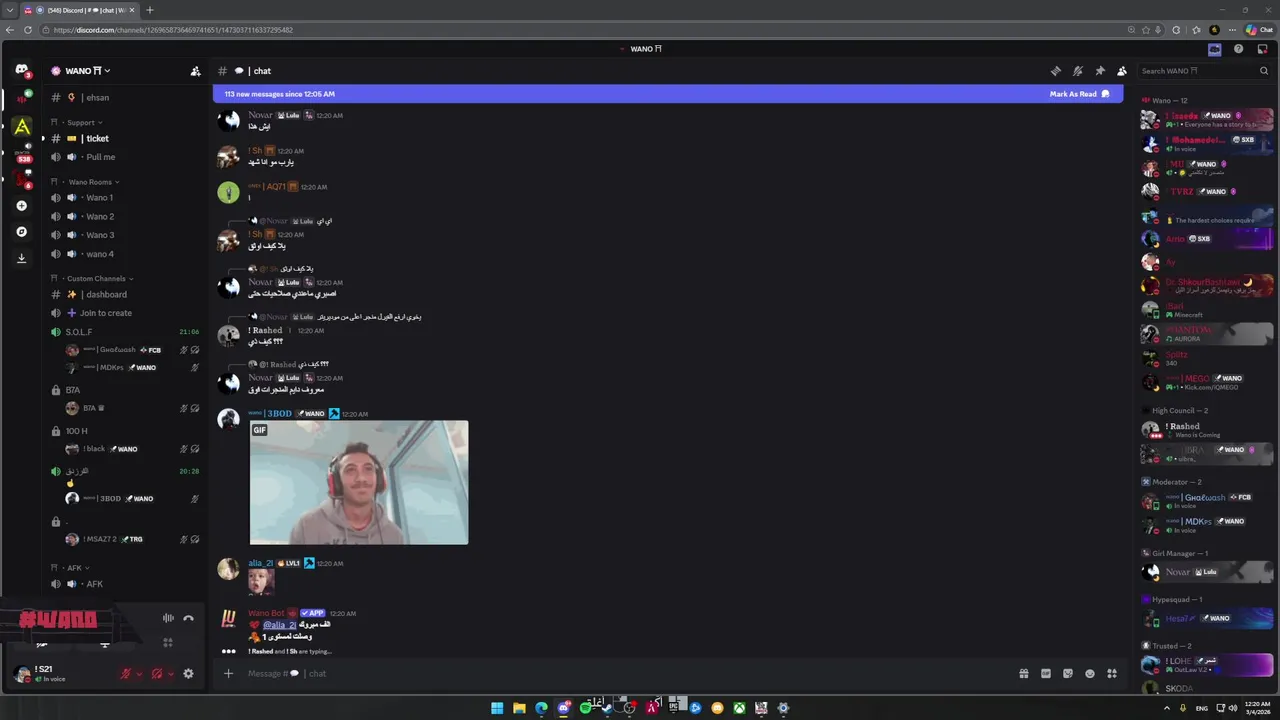This screenshot has height=720, width=1280.
Task: Open the Add a Server plus icon
Action: click(x=22, y=206)
